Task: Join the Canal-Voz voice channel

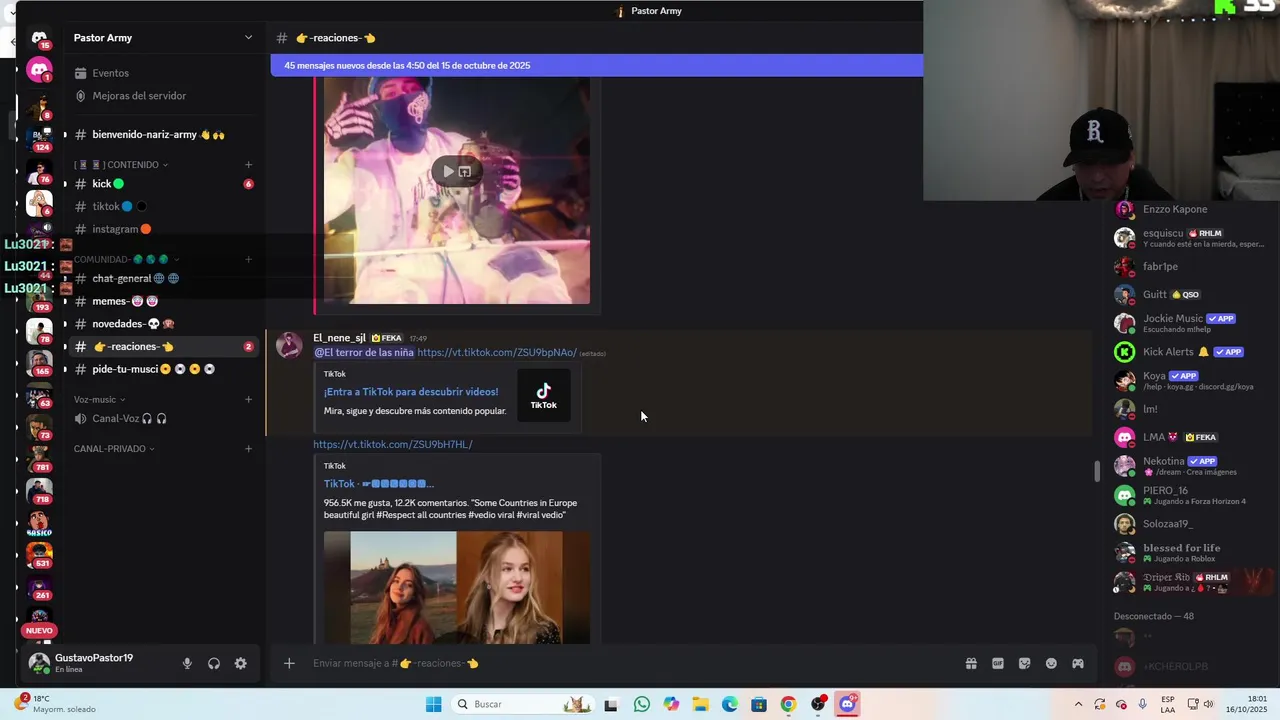Action: pos(164,418)
